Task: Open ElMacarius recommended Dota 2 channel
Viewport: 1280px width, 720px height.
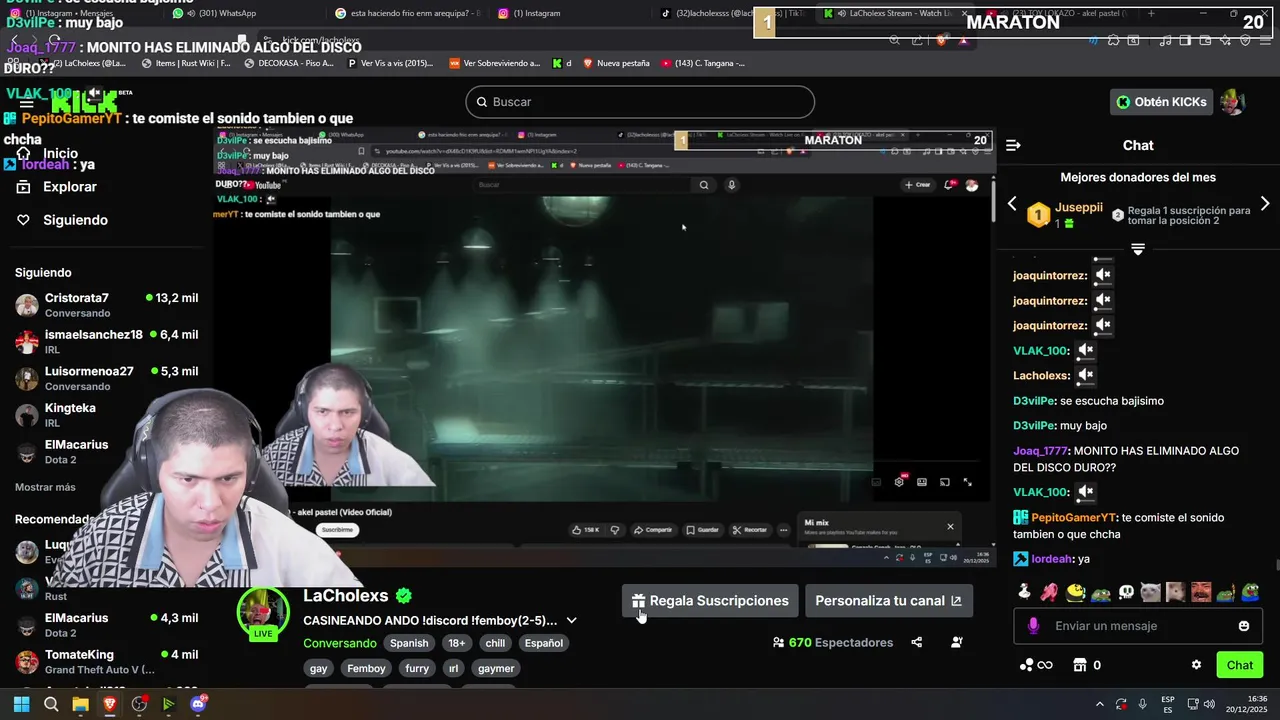Action: [x=107, y=625]
